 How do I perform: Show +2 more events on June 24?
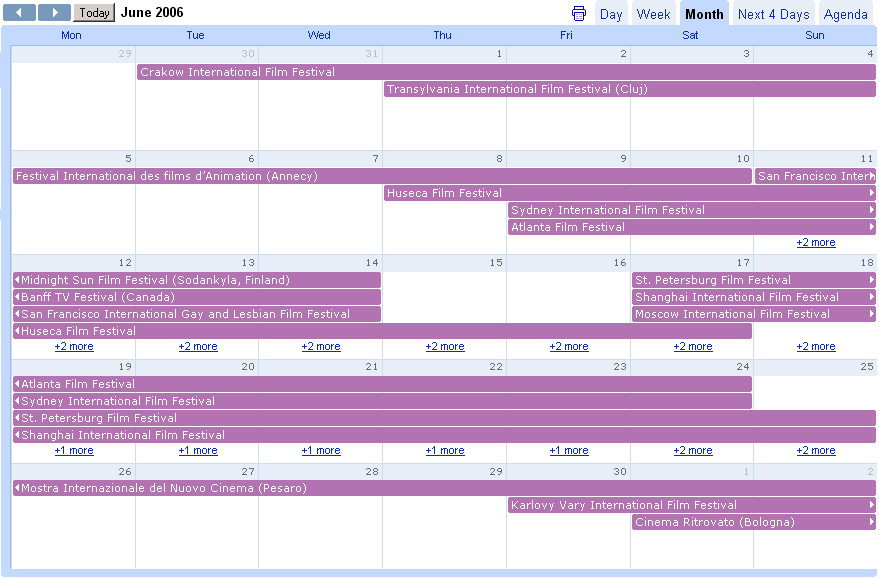693,450
